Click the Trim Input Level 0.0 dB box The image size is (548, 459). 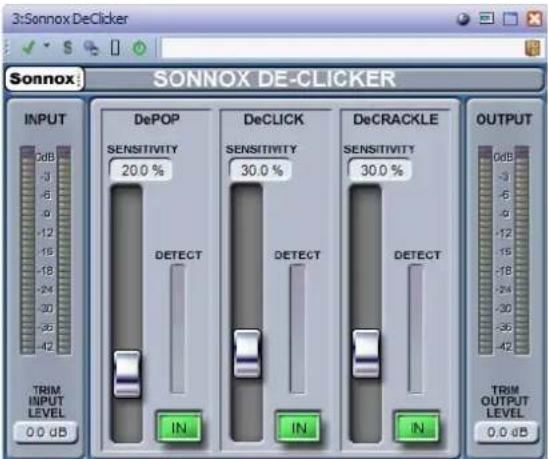tap(46, 432)
